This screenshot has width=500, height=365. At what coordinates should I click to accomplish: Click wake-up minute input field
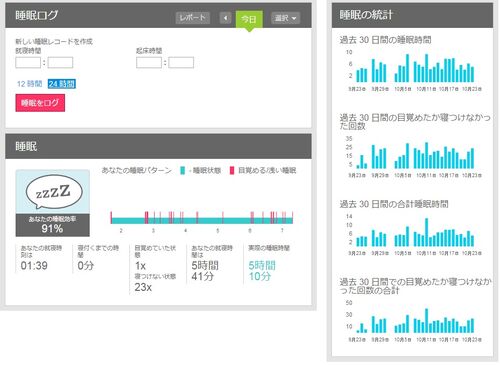pos(181,62)
